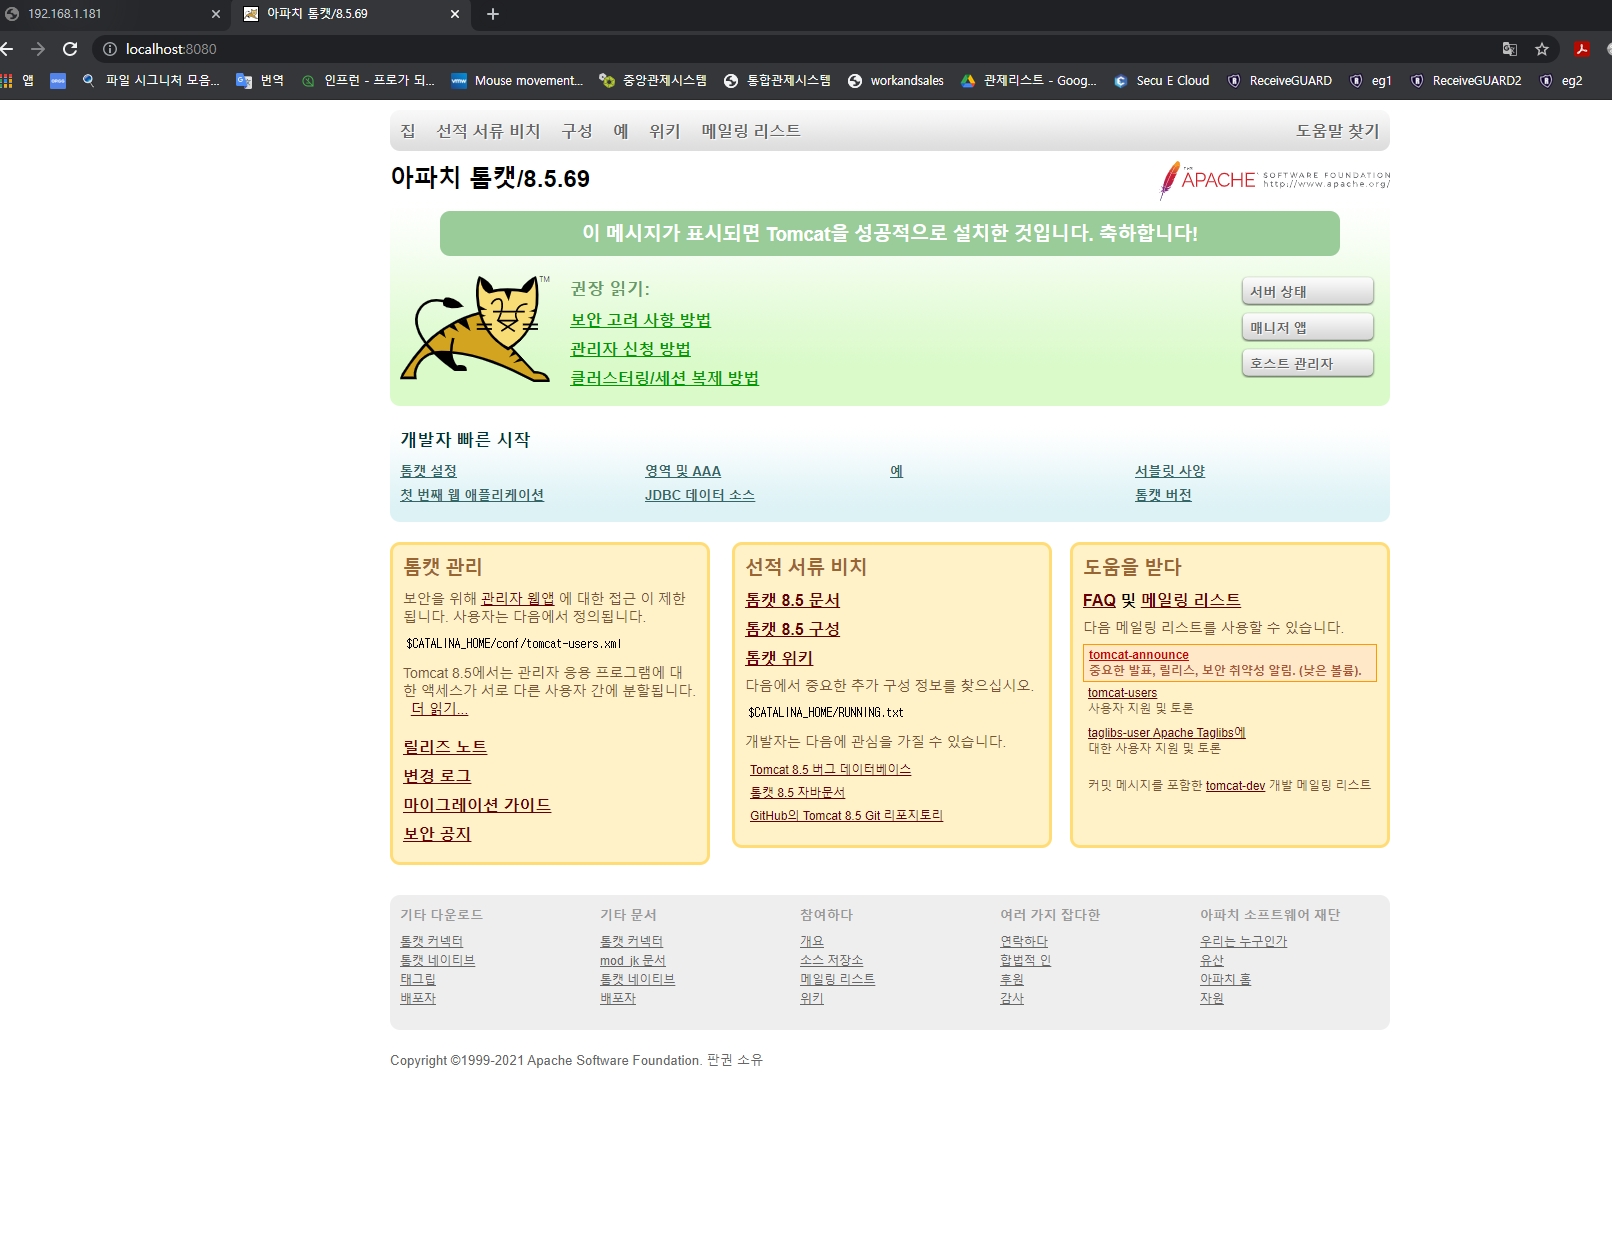
Task: Open the 톰캣 설정 quick start link
Action: [428, 471]
